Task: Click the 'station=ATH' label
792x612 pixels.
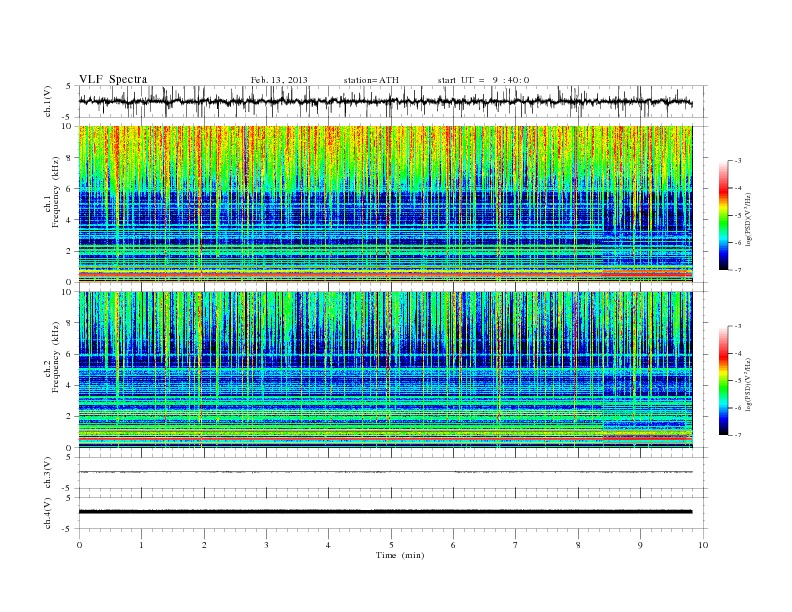Action: point(371,80)
